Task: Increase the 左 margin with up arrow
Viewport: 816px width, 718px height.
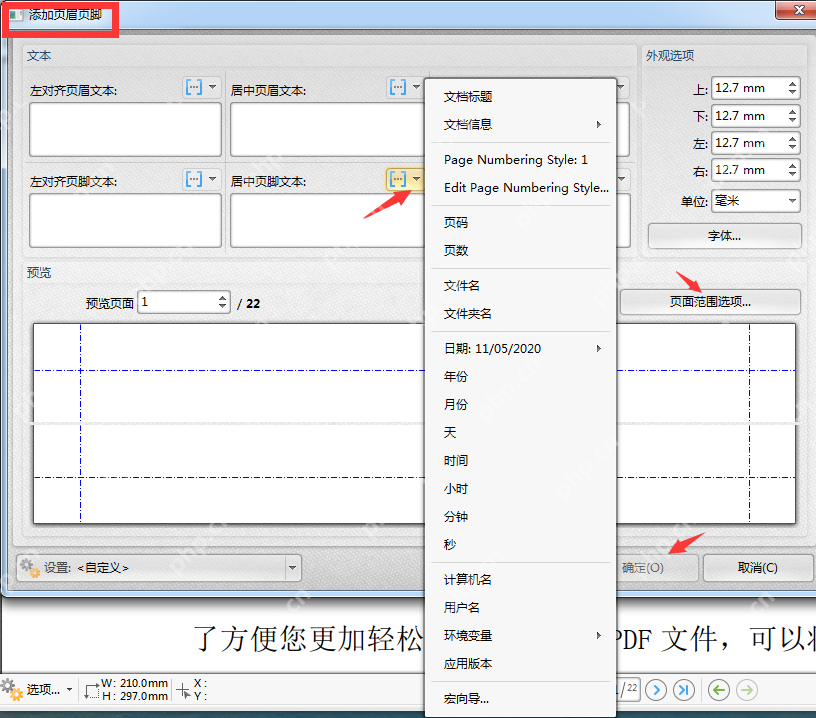Action: coord(792,138)
